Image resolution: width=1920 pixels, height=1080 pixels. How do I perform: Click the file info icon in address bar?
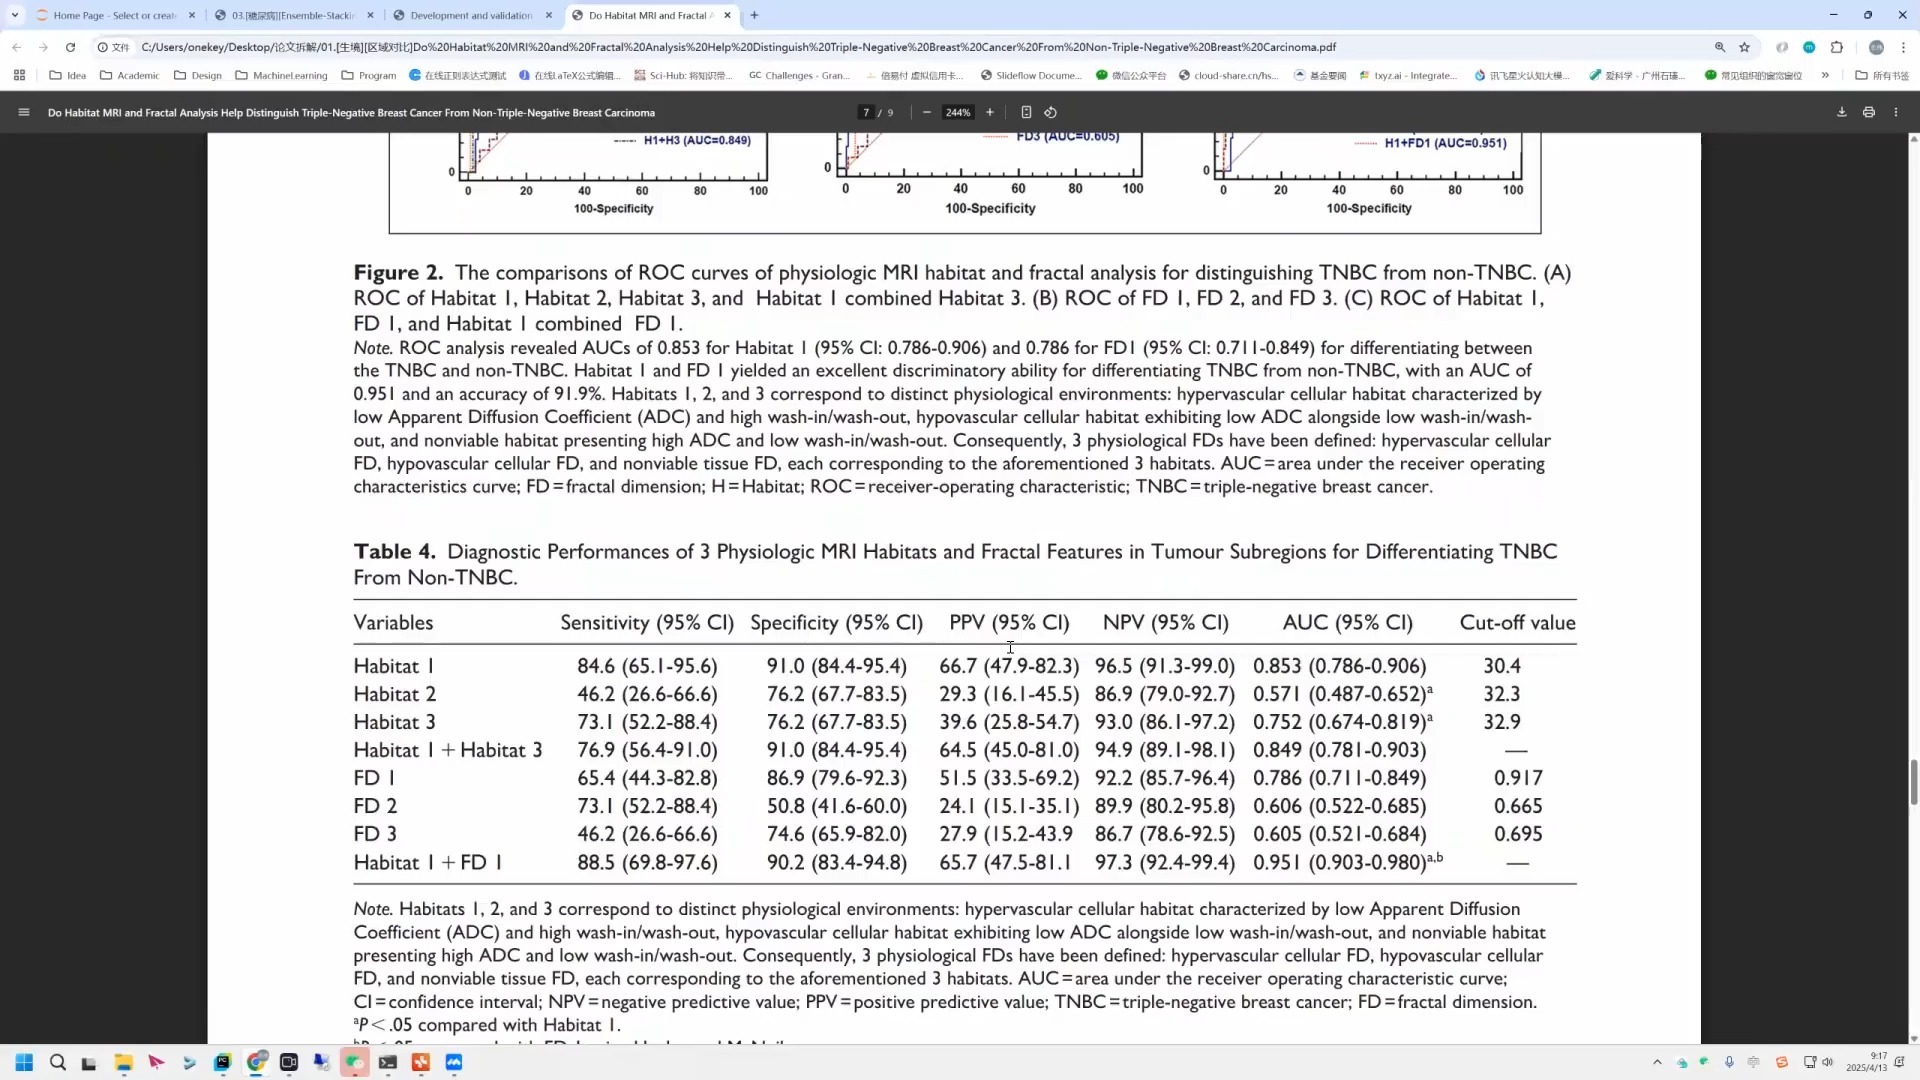(114, 47)
